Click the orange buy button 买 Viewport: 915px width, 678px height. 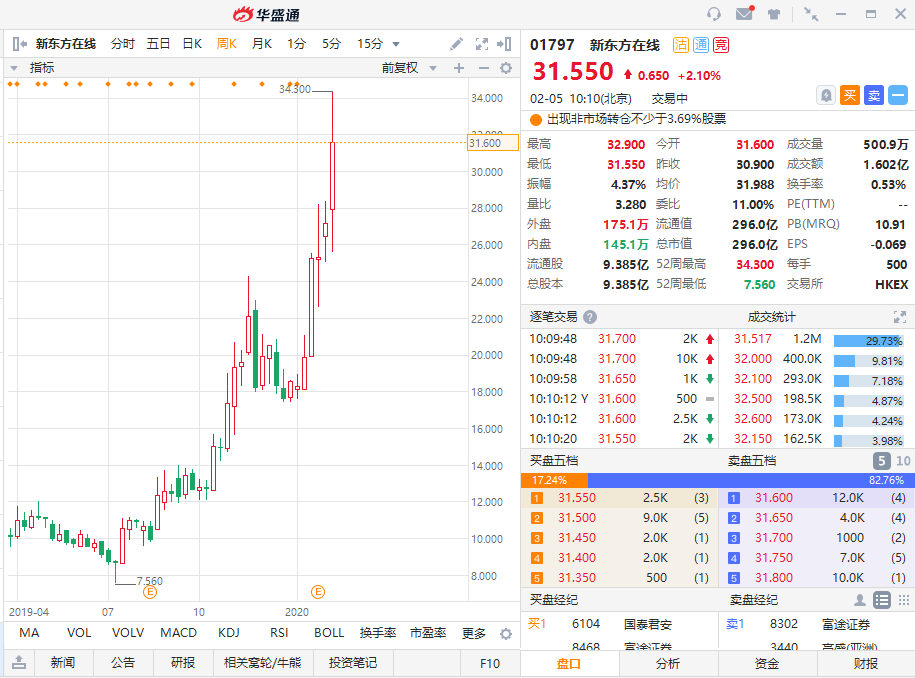point(850,95)
